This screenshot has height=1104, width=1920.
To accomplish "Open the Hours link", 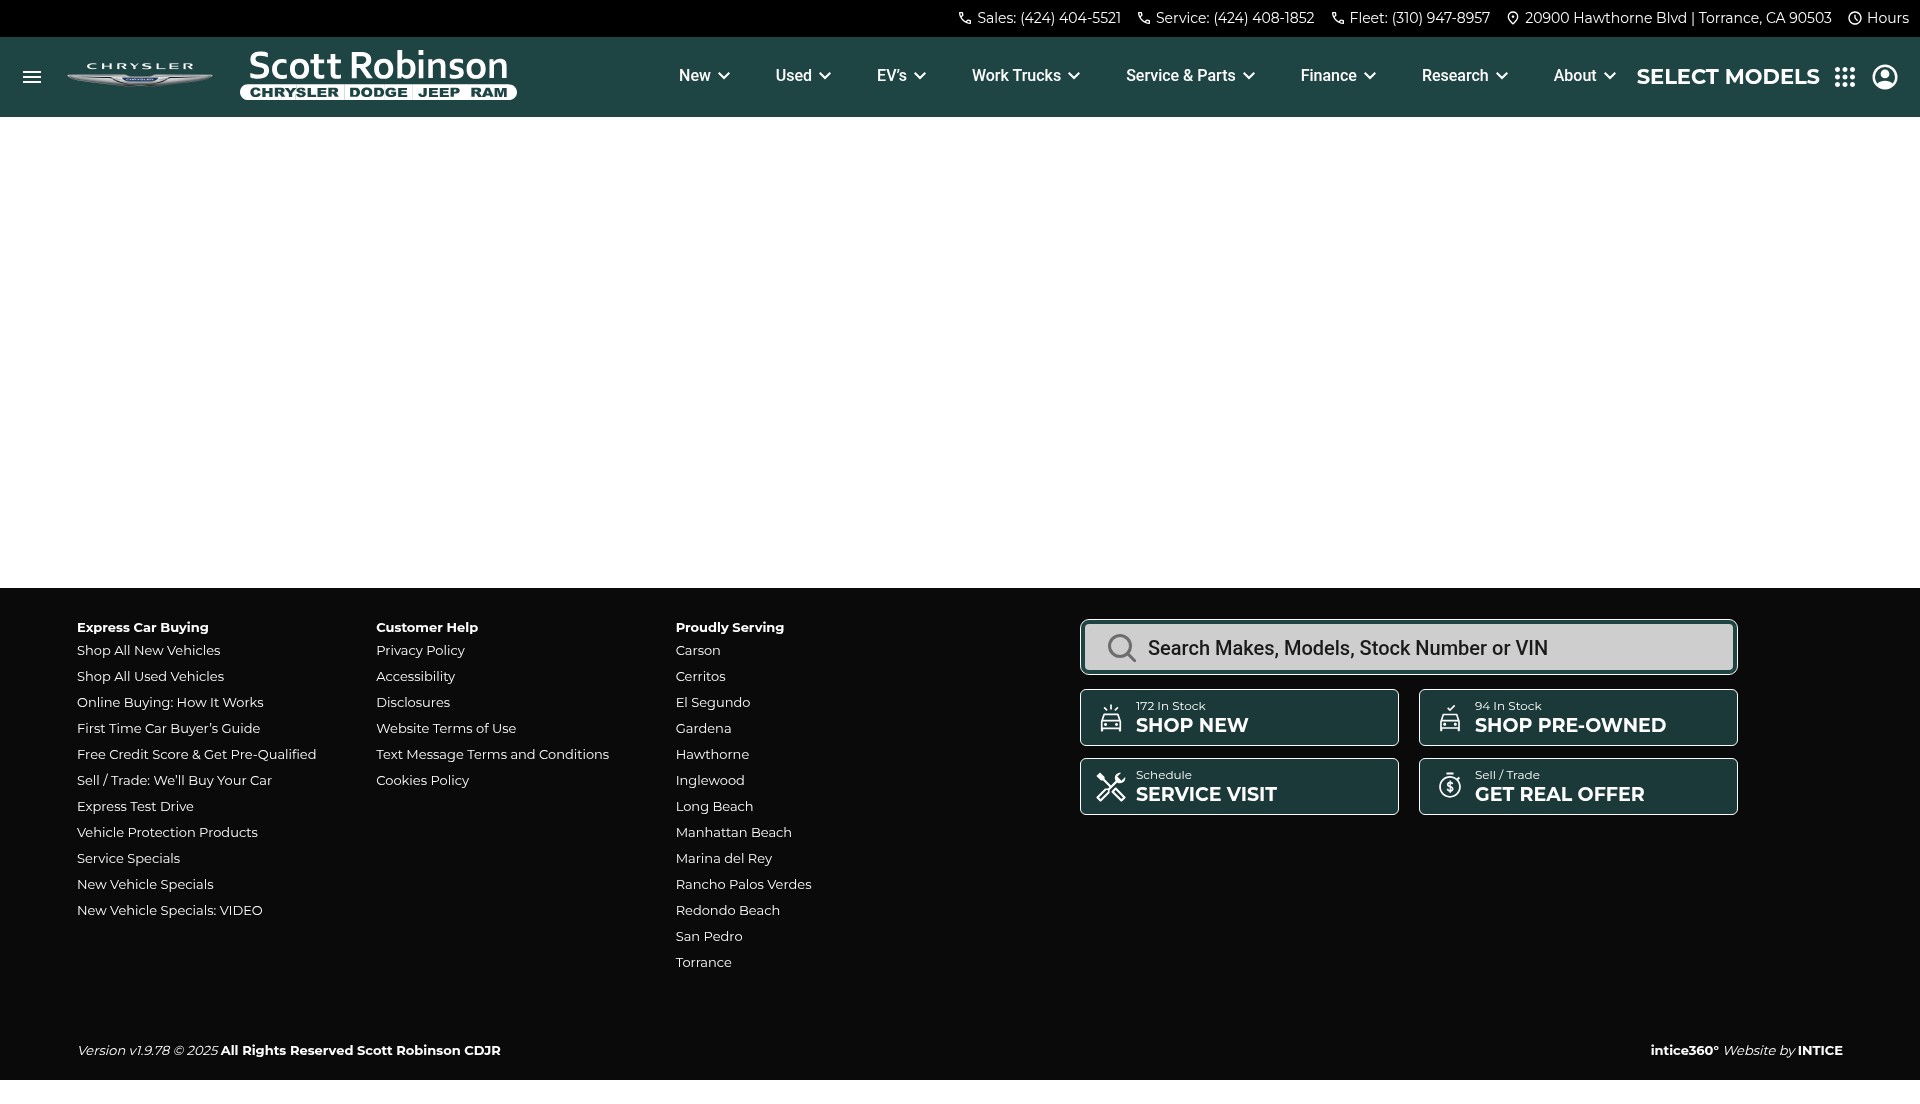I will coord(1887,18).
